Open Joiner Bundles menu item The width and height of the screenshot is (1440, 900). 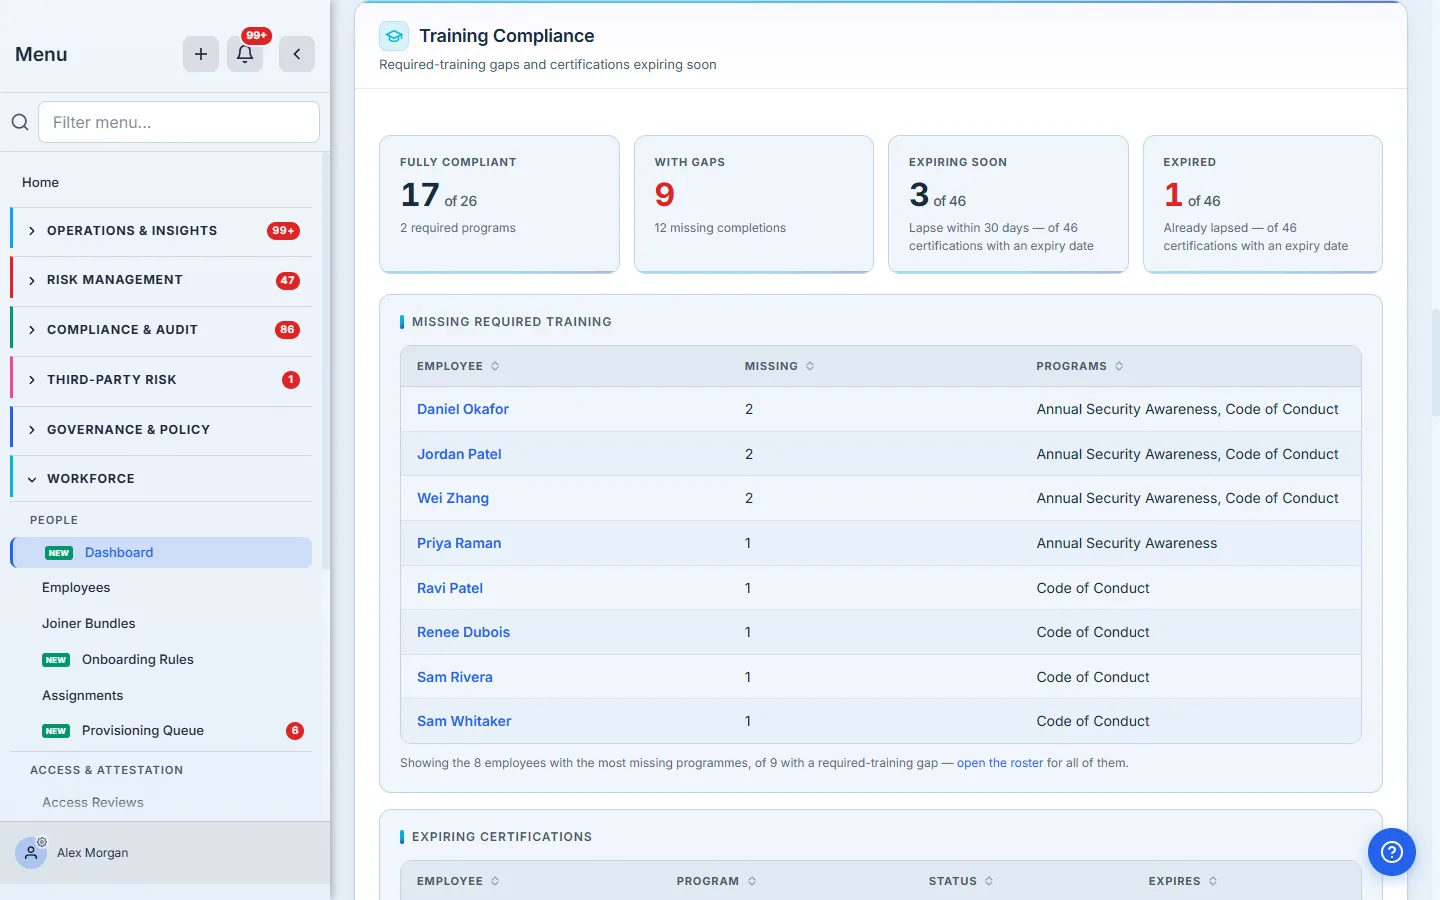coord(88,624)
